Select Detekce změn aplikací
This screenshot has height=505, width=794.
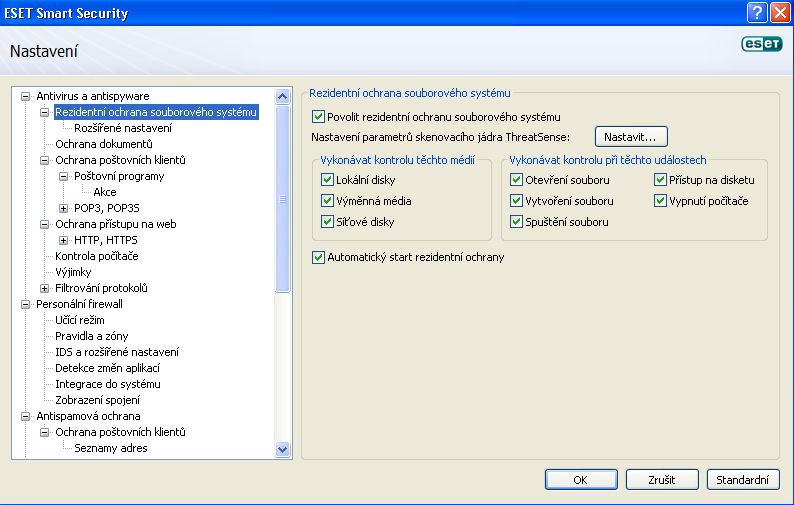point(107,368)
